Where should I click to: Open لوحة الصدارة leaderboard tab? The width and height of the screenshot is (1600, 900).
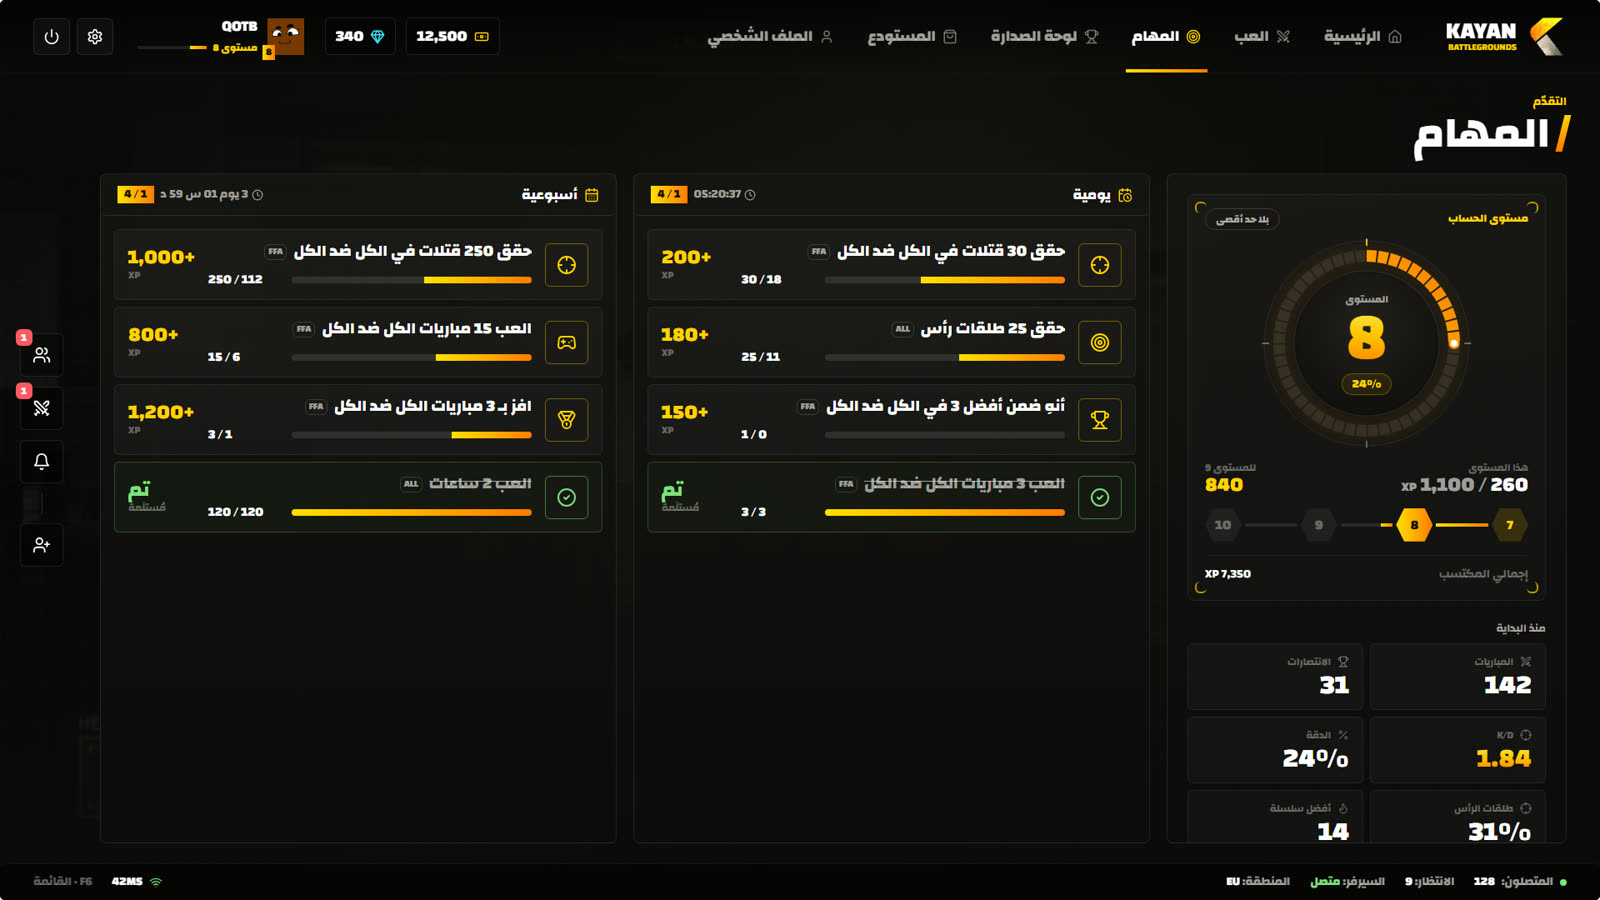click(x=1044, y=36)
